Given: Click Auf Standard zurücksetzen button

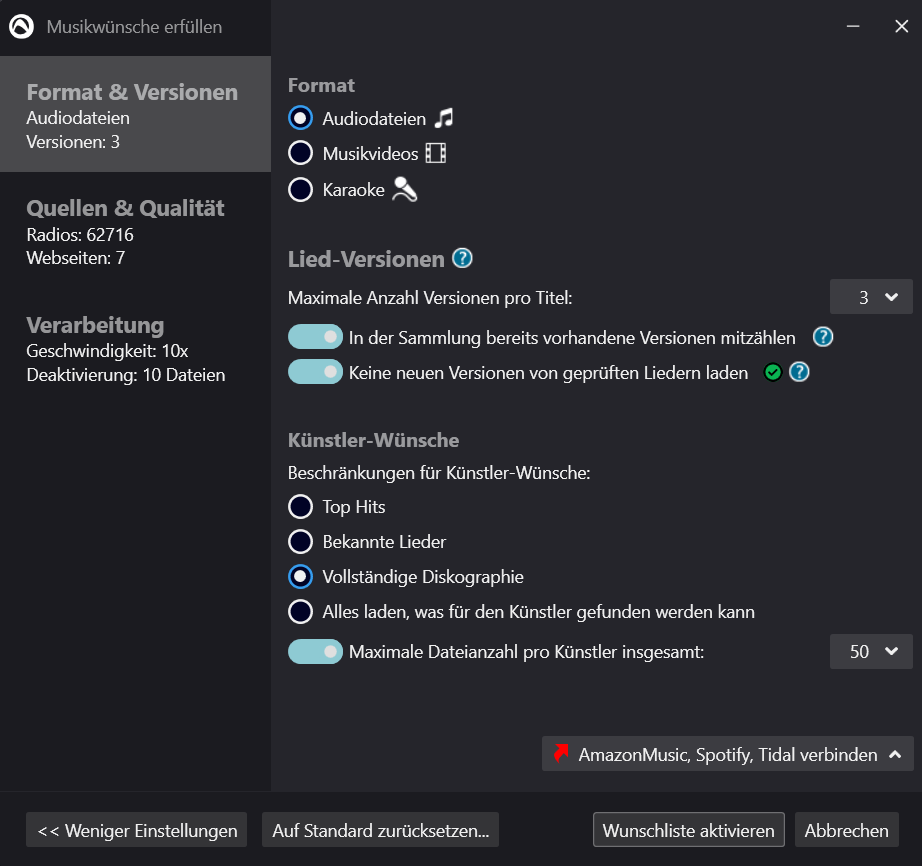Looking at the screenshot, I should pyautogui.click(x=380, y=830).
